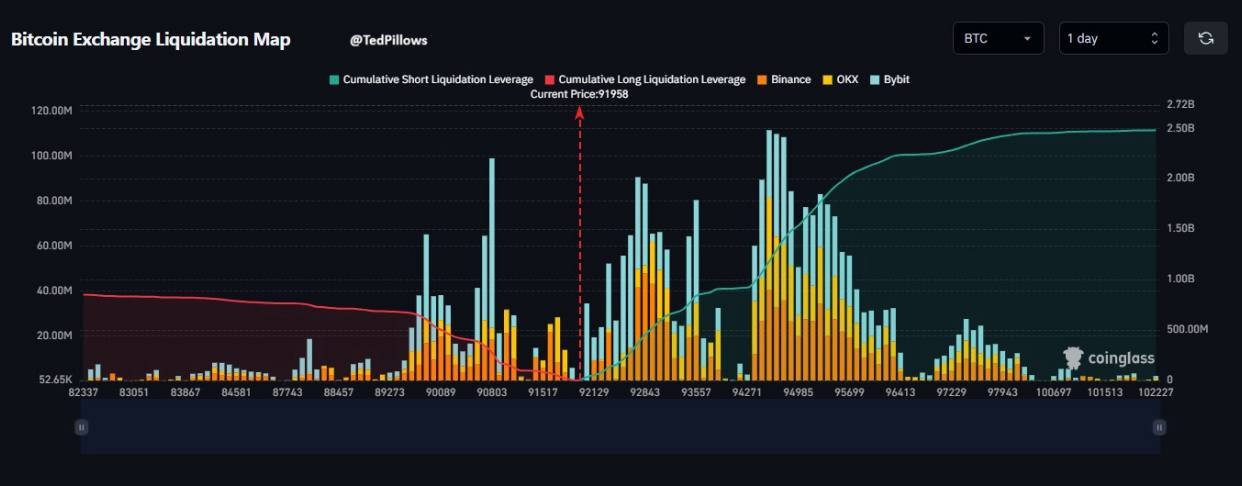Image resolution: width=1242 pixels, height=486 pixels.
Task: Click the orange Binance legend swatch
Action: pos(761,79)
